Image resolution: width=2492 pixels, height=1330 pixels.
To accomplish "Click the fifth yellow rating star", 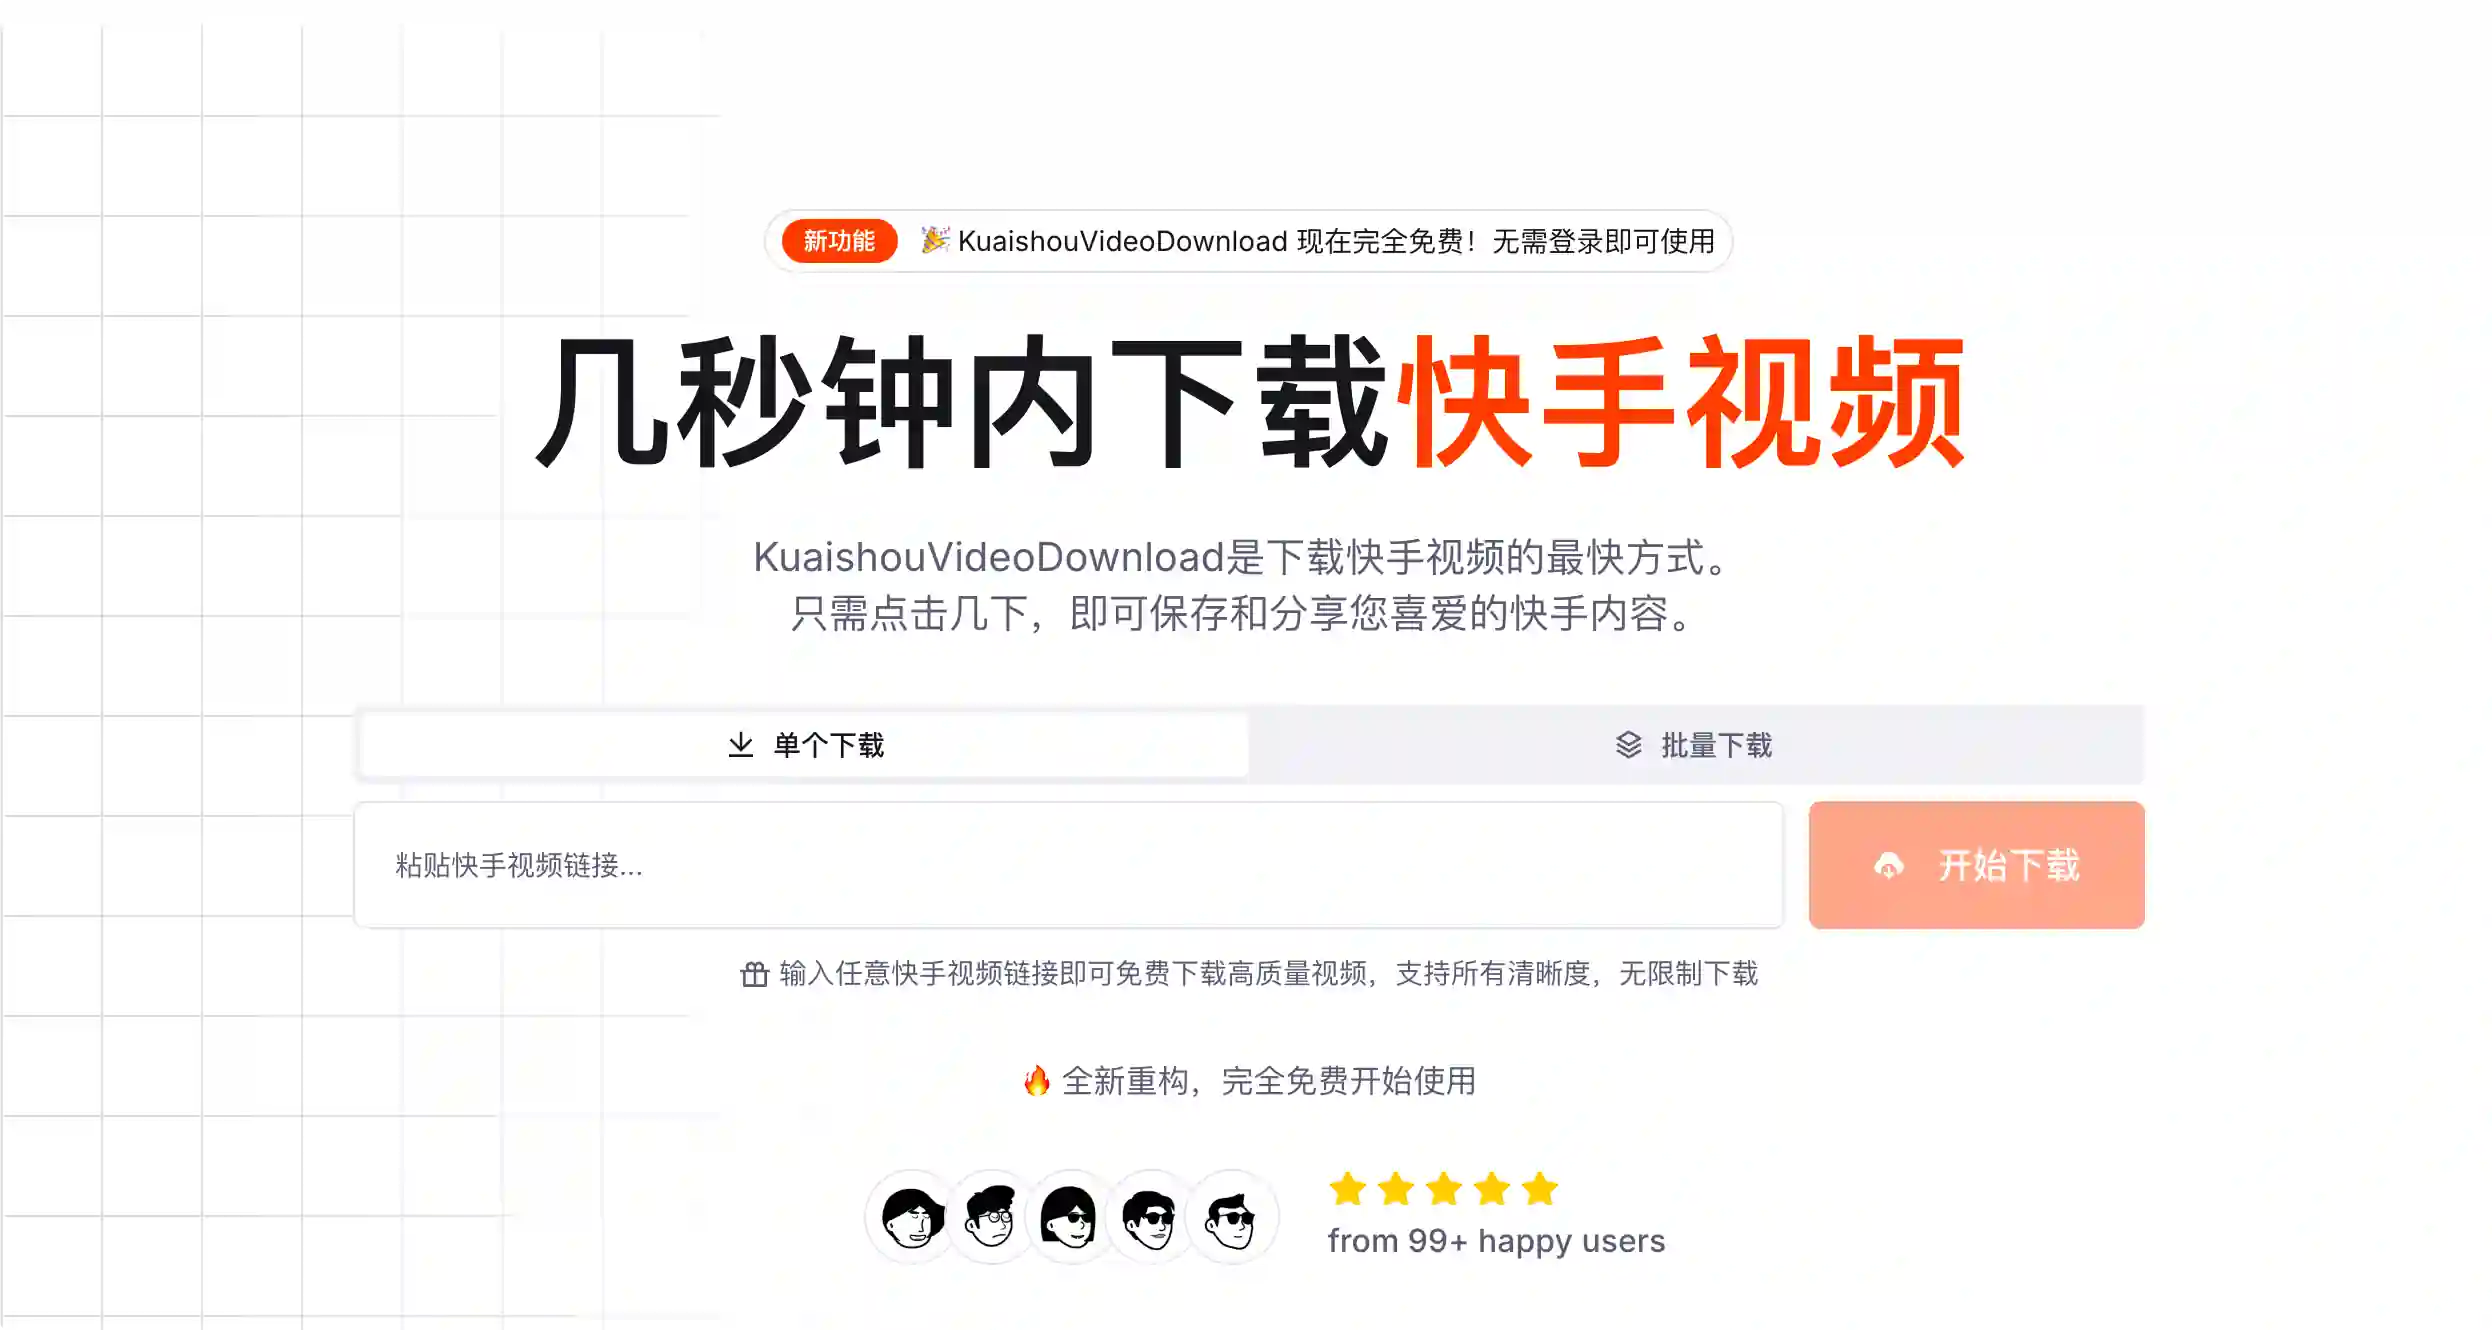I will [x=1540, y=1189].
